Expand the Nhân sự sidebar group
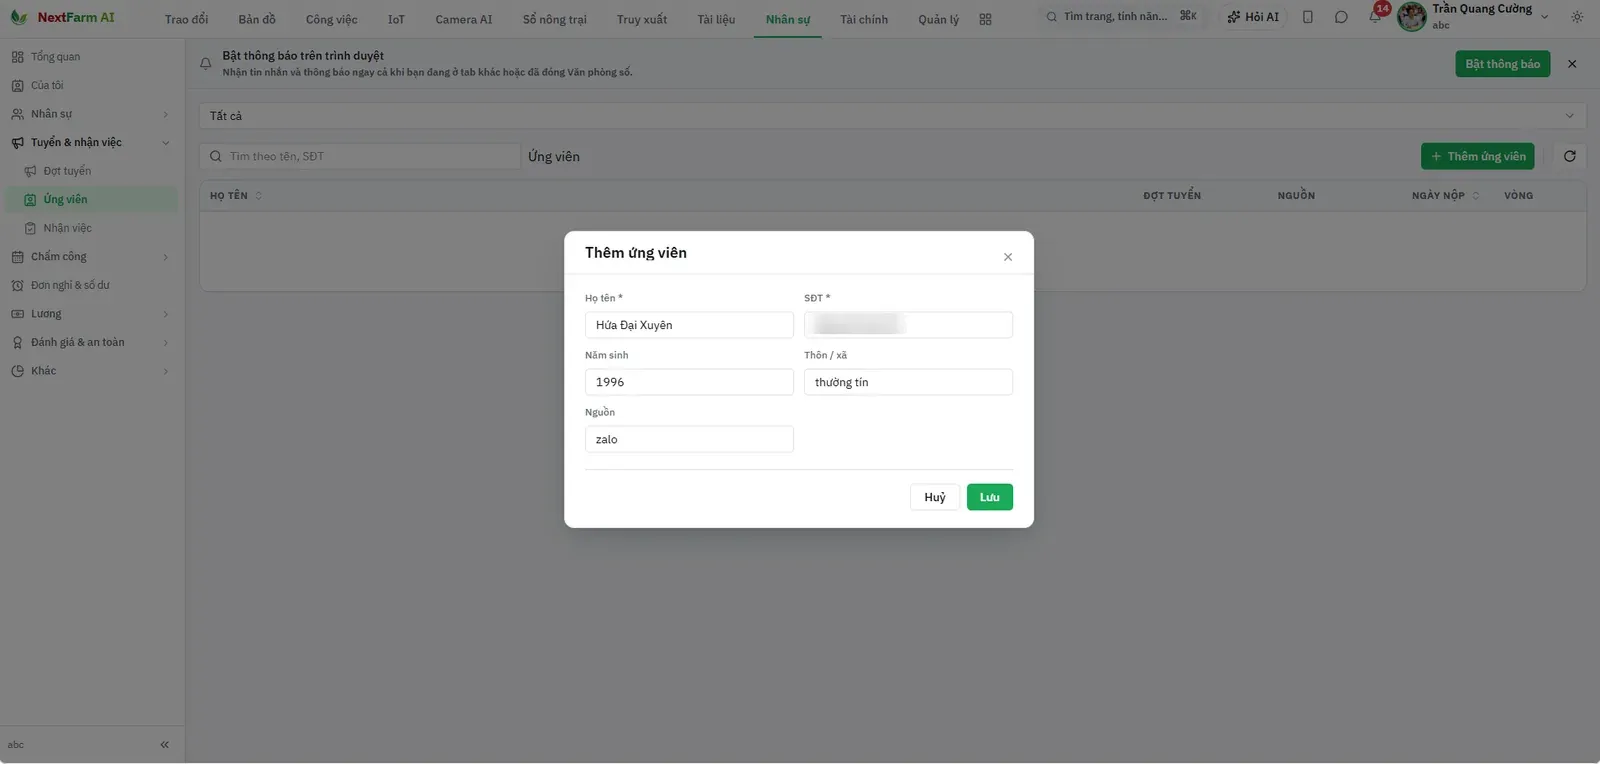 click(90, 114)
